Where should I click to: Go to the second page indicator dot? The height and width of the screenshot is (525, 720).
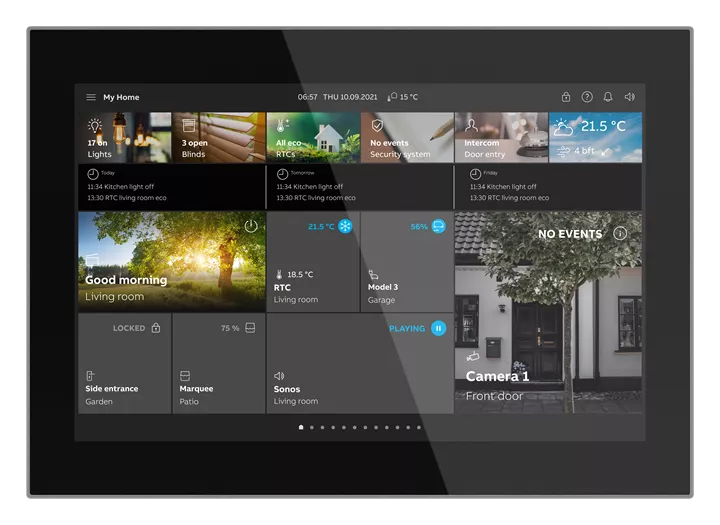312,427
